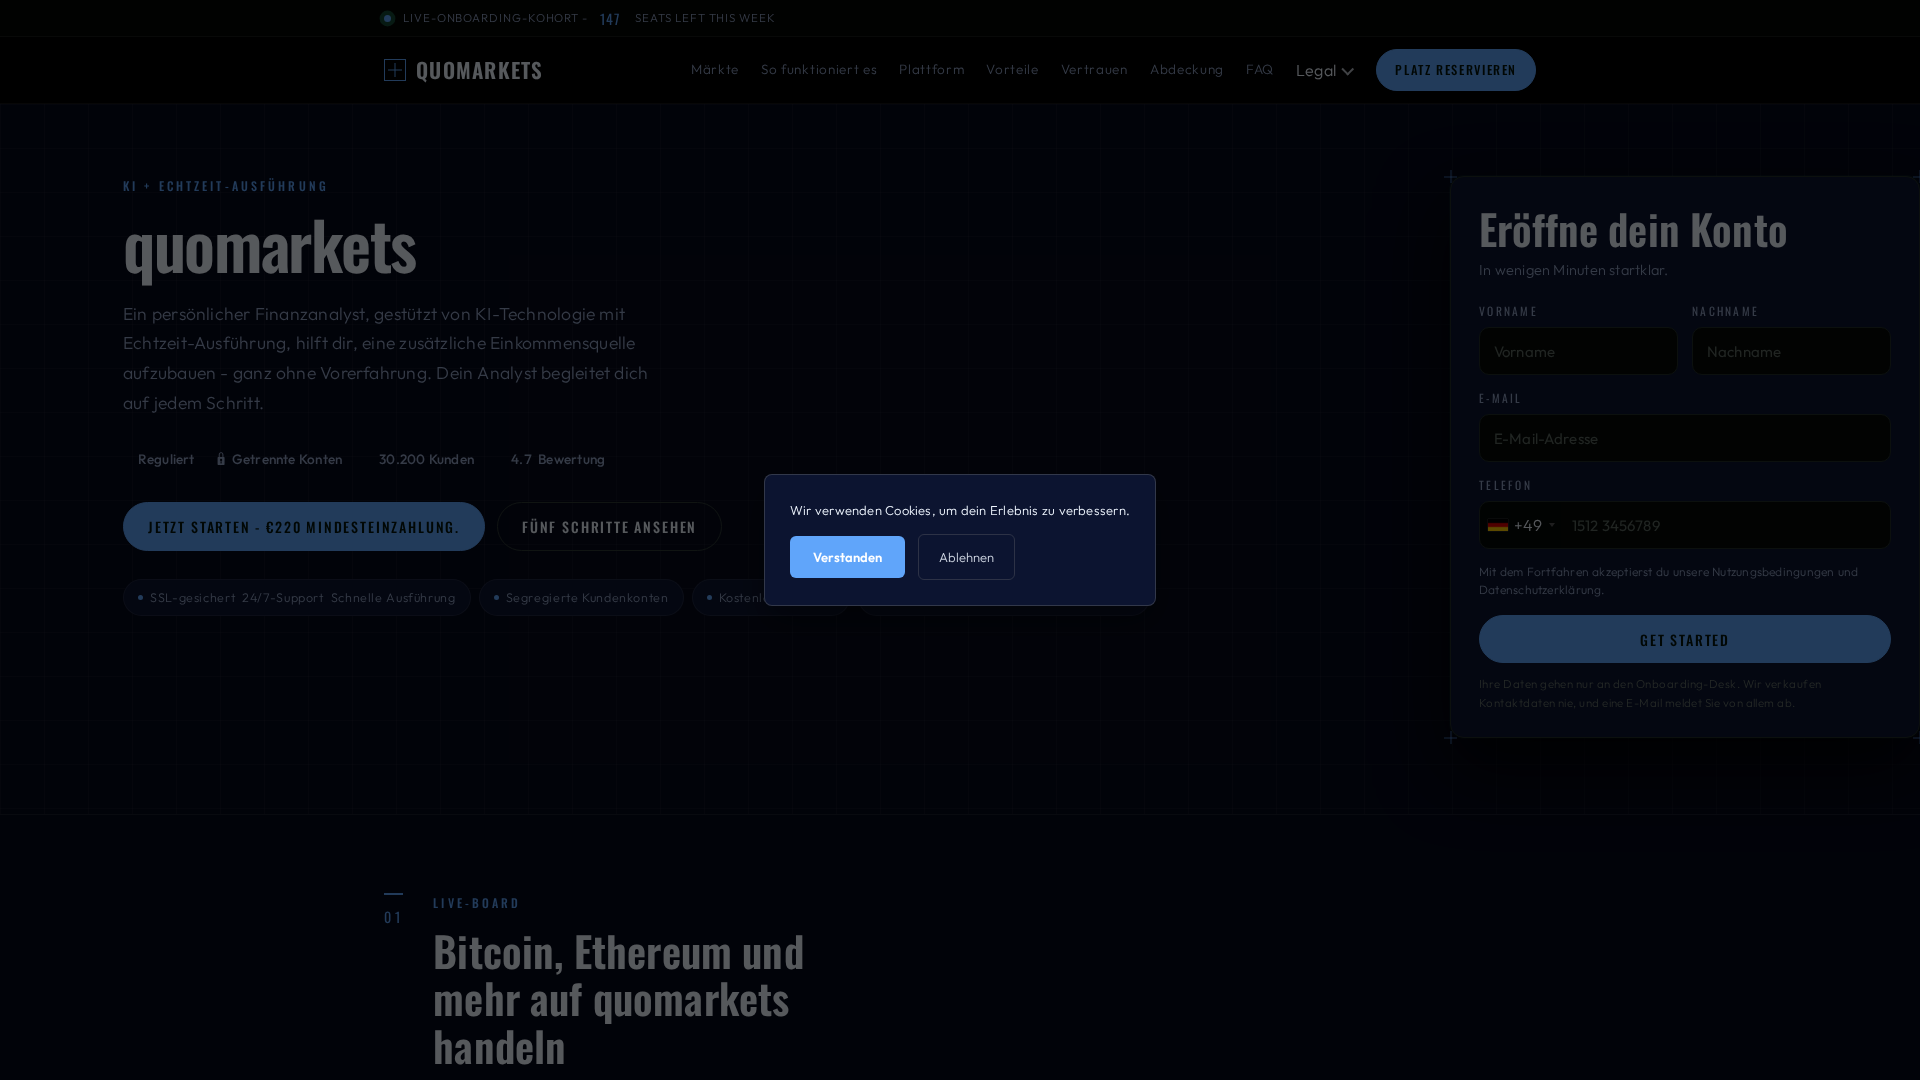Click the "147" seats counter
This screenshot has height=1080, width=1920.
coord(610,19)
